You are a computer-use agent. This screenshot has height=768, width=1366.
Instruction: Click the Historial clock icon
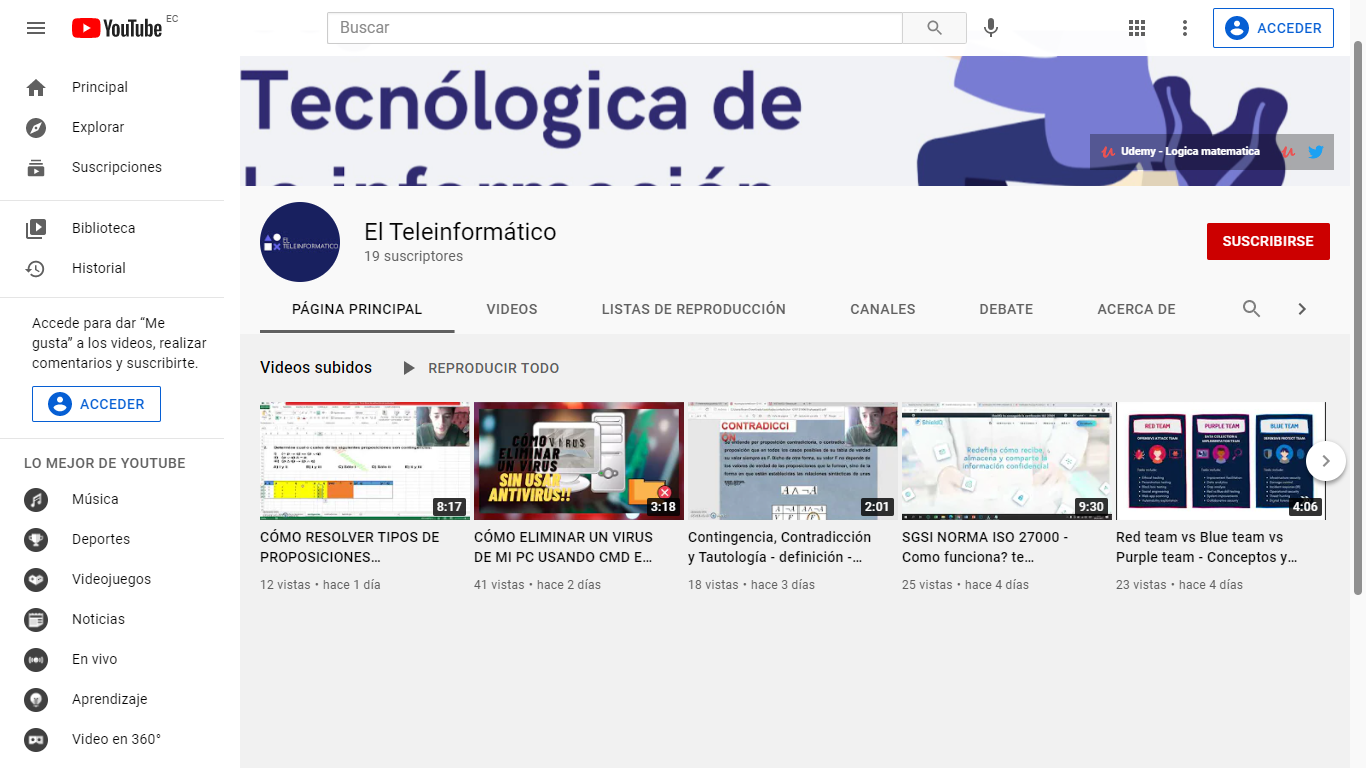click(36, 269)
